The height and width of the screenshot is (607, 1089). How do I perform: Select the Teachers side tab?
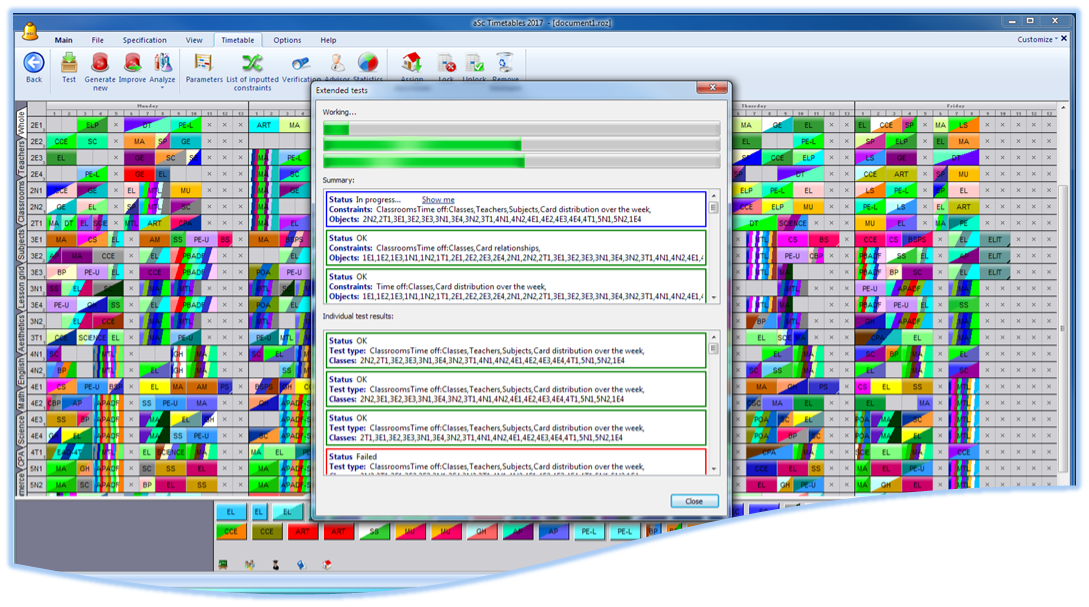pyautogui.click(x=22, y=160)
